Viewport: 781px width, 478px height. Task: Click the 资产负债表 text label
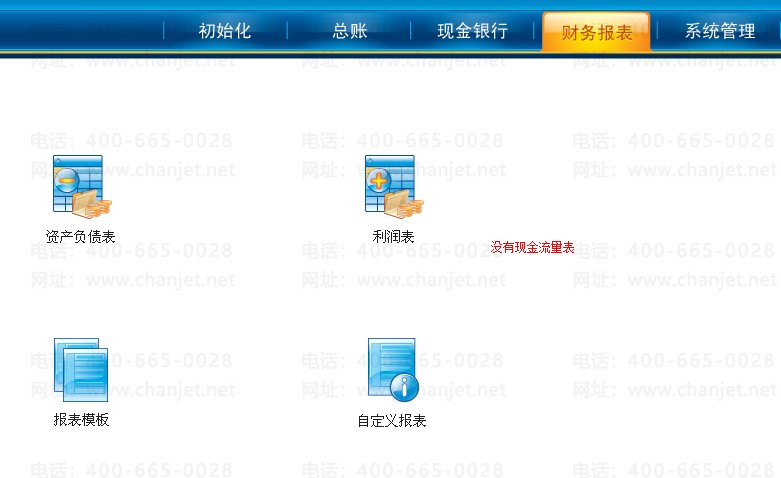[x=80, y=237]
